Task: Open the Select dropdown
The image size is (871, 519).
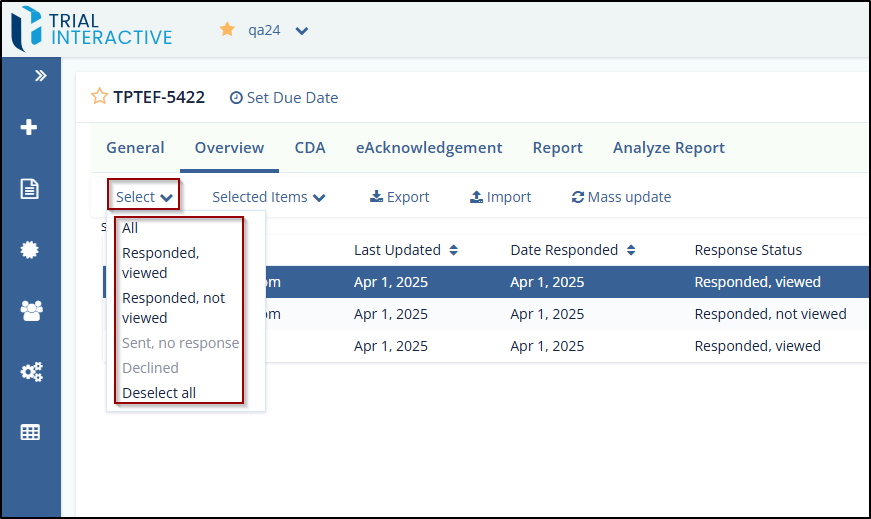Action: coord(145,197)
